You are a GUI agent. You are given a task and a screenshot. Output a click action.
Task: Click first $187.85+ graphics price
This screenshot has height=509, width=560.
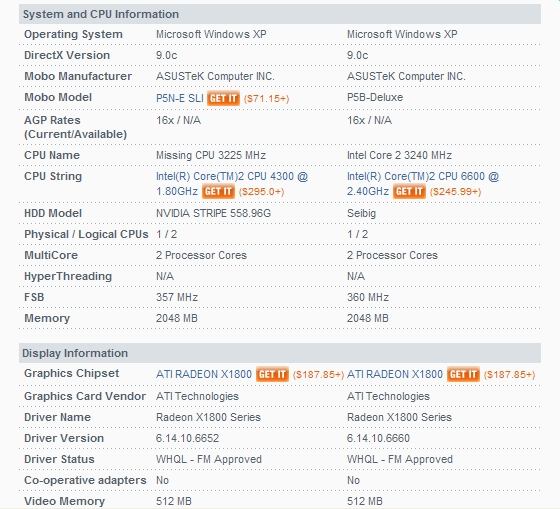(x=318, y=375)
